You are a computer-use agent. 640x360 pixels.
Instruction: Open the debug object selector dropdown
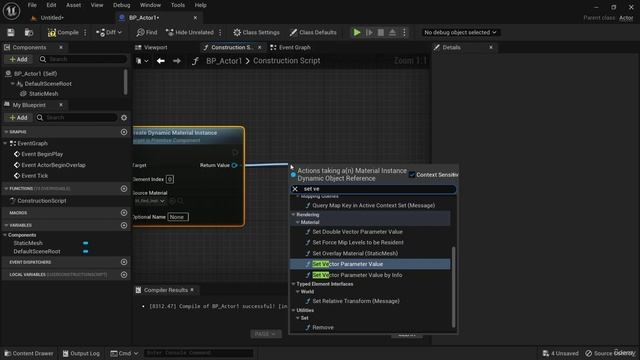click(460, 32)
